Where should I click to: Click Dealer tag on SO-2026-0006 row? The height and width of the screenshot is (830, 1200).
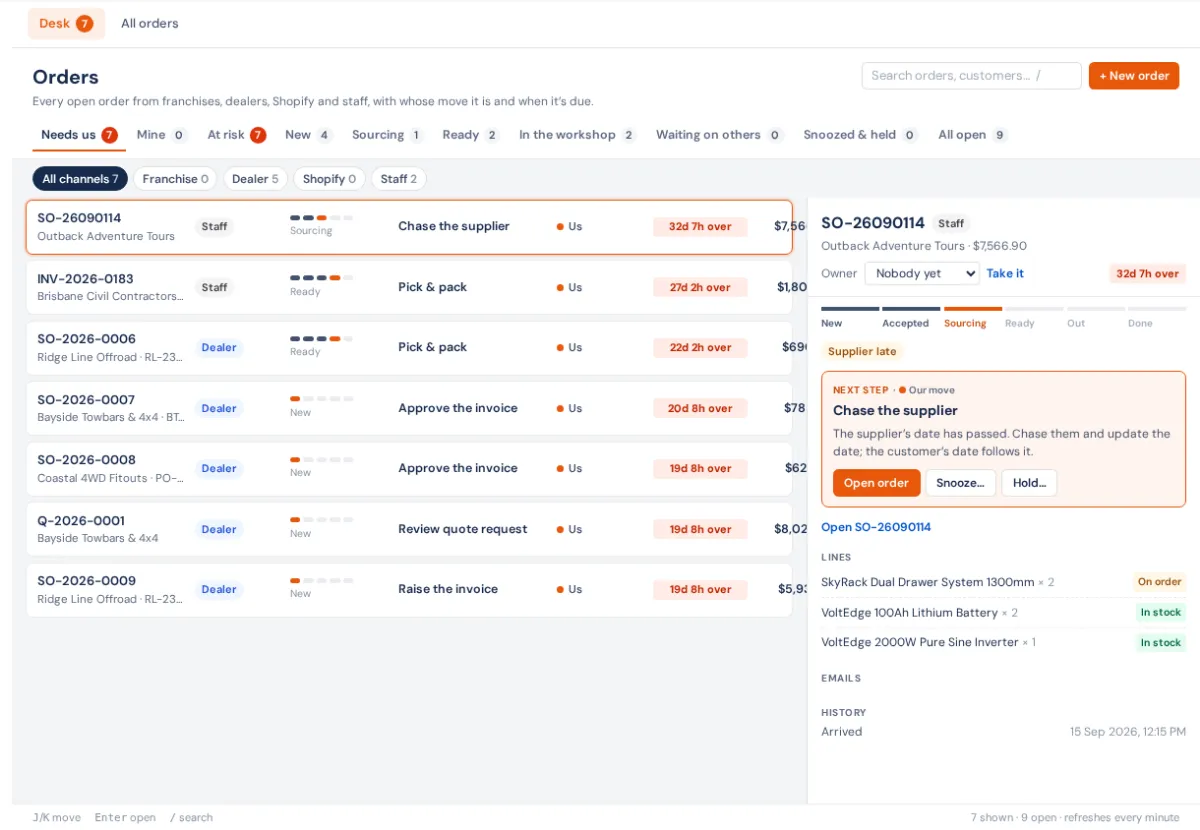(219, 348)
